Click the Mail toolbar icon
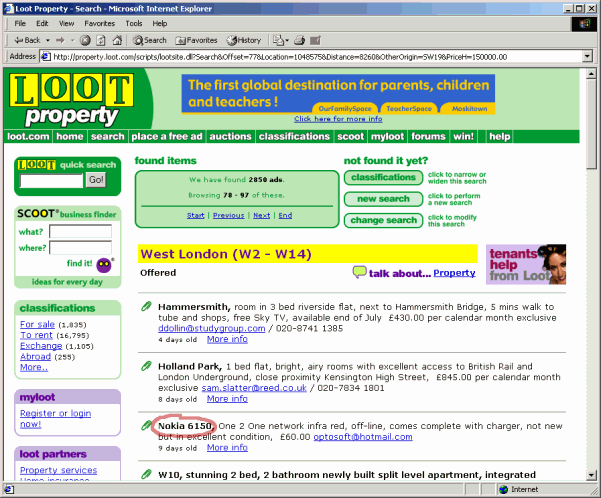Screen dimensions: 601x498 coord(281,40)
